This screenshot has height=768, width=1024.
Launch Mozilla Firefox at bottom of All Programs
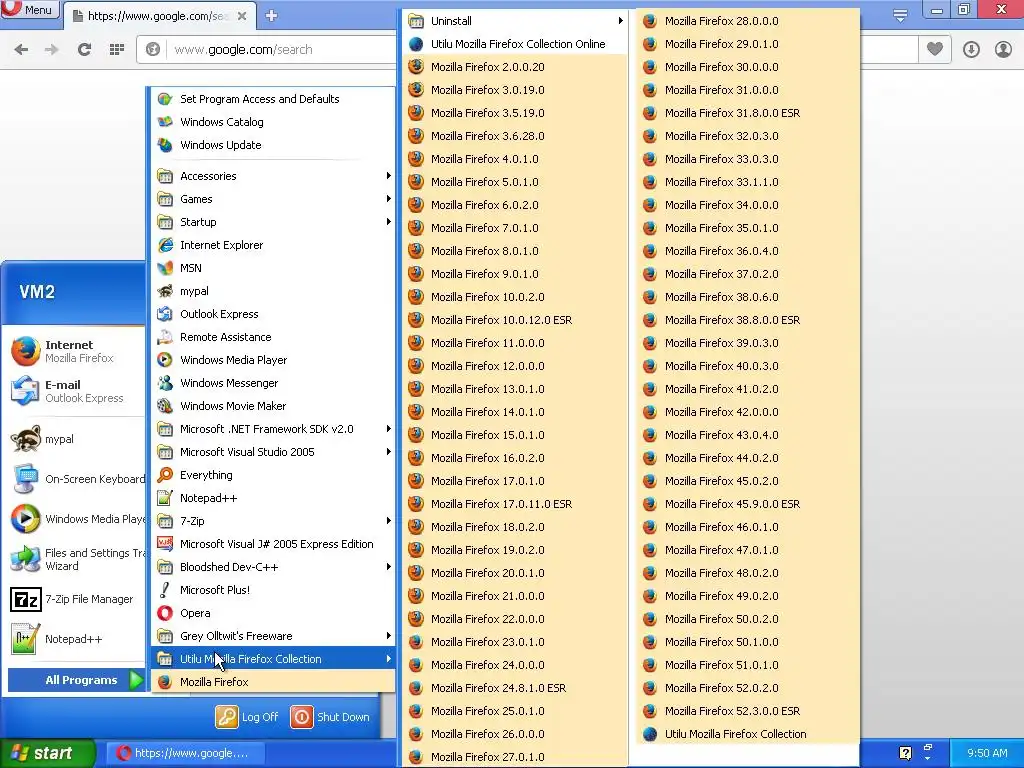[x=273, y=682]
